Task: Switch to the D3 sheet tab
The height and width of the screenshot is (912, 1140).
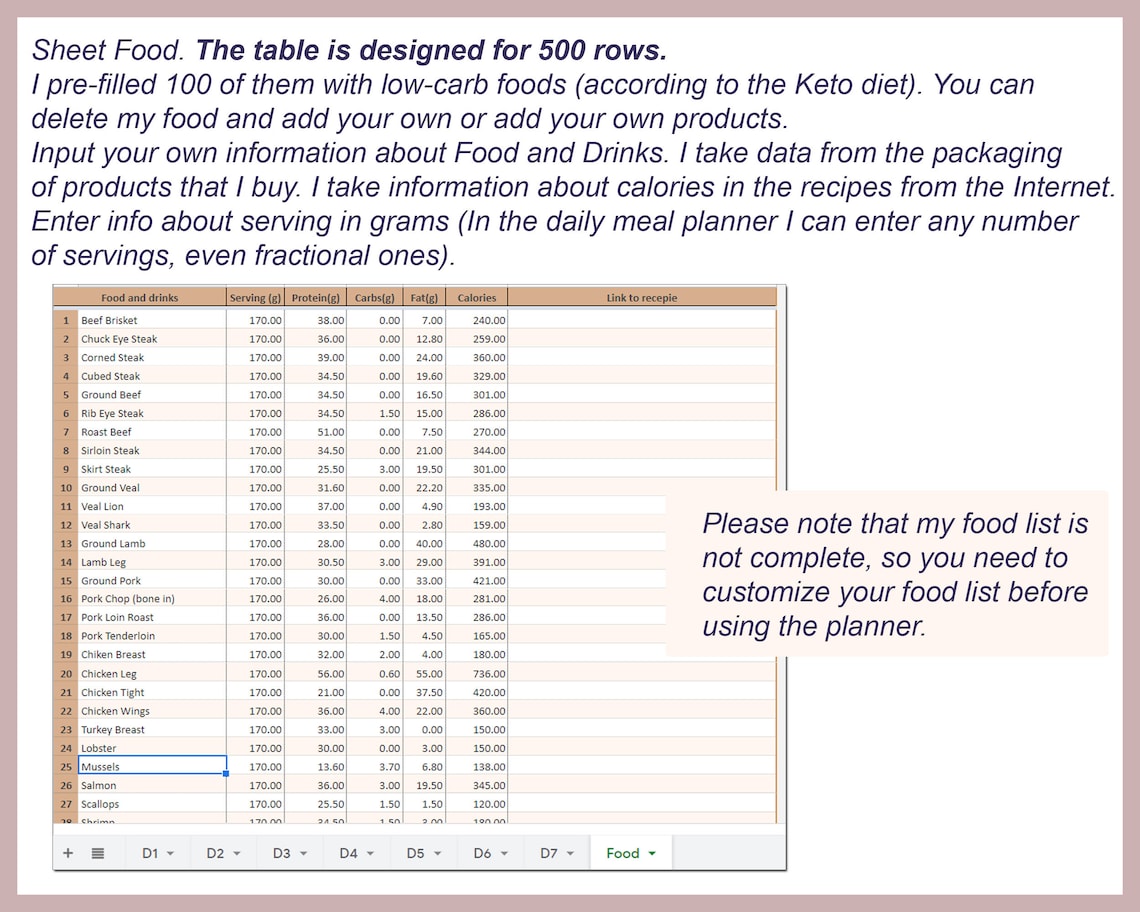Action: coord(283,852)
